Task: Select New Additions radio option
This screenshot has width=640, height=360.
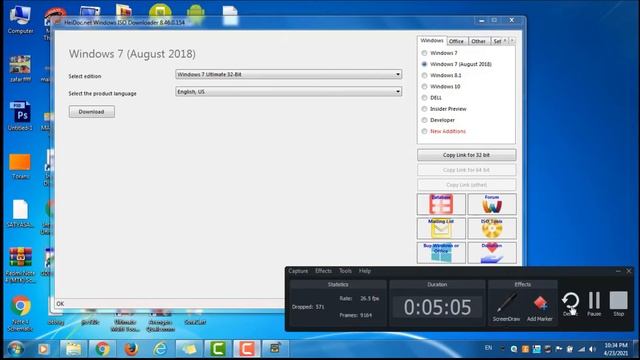Action: point(443,131)
